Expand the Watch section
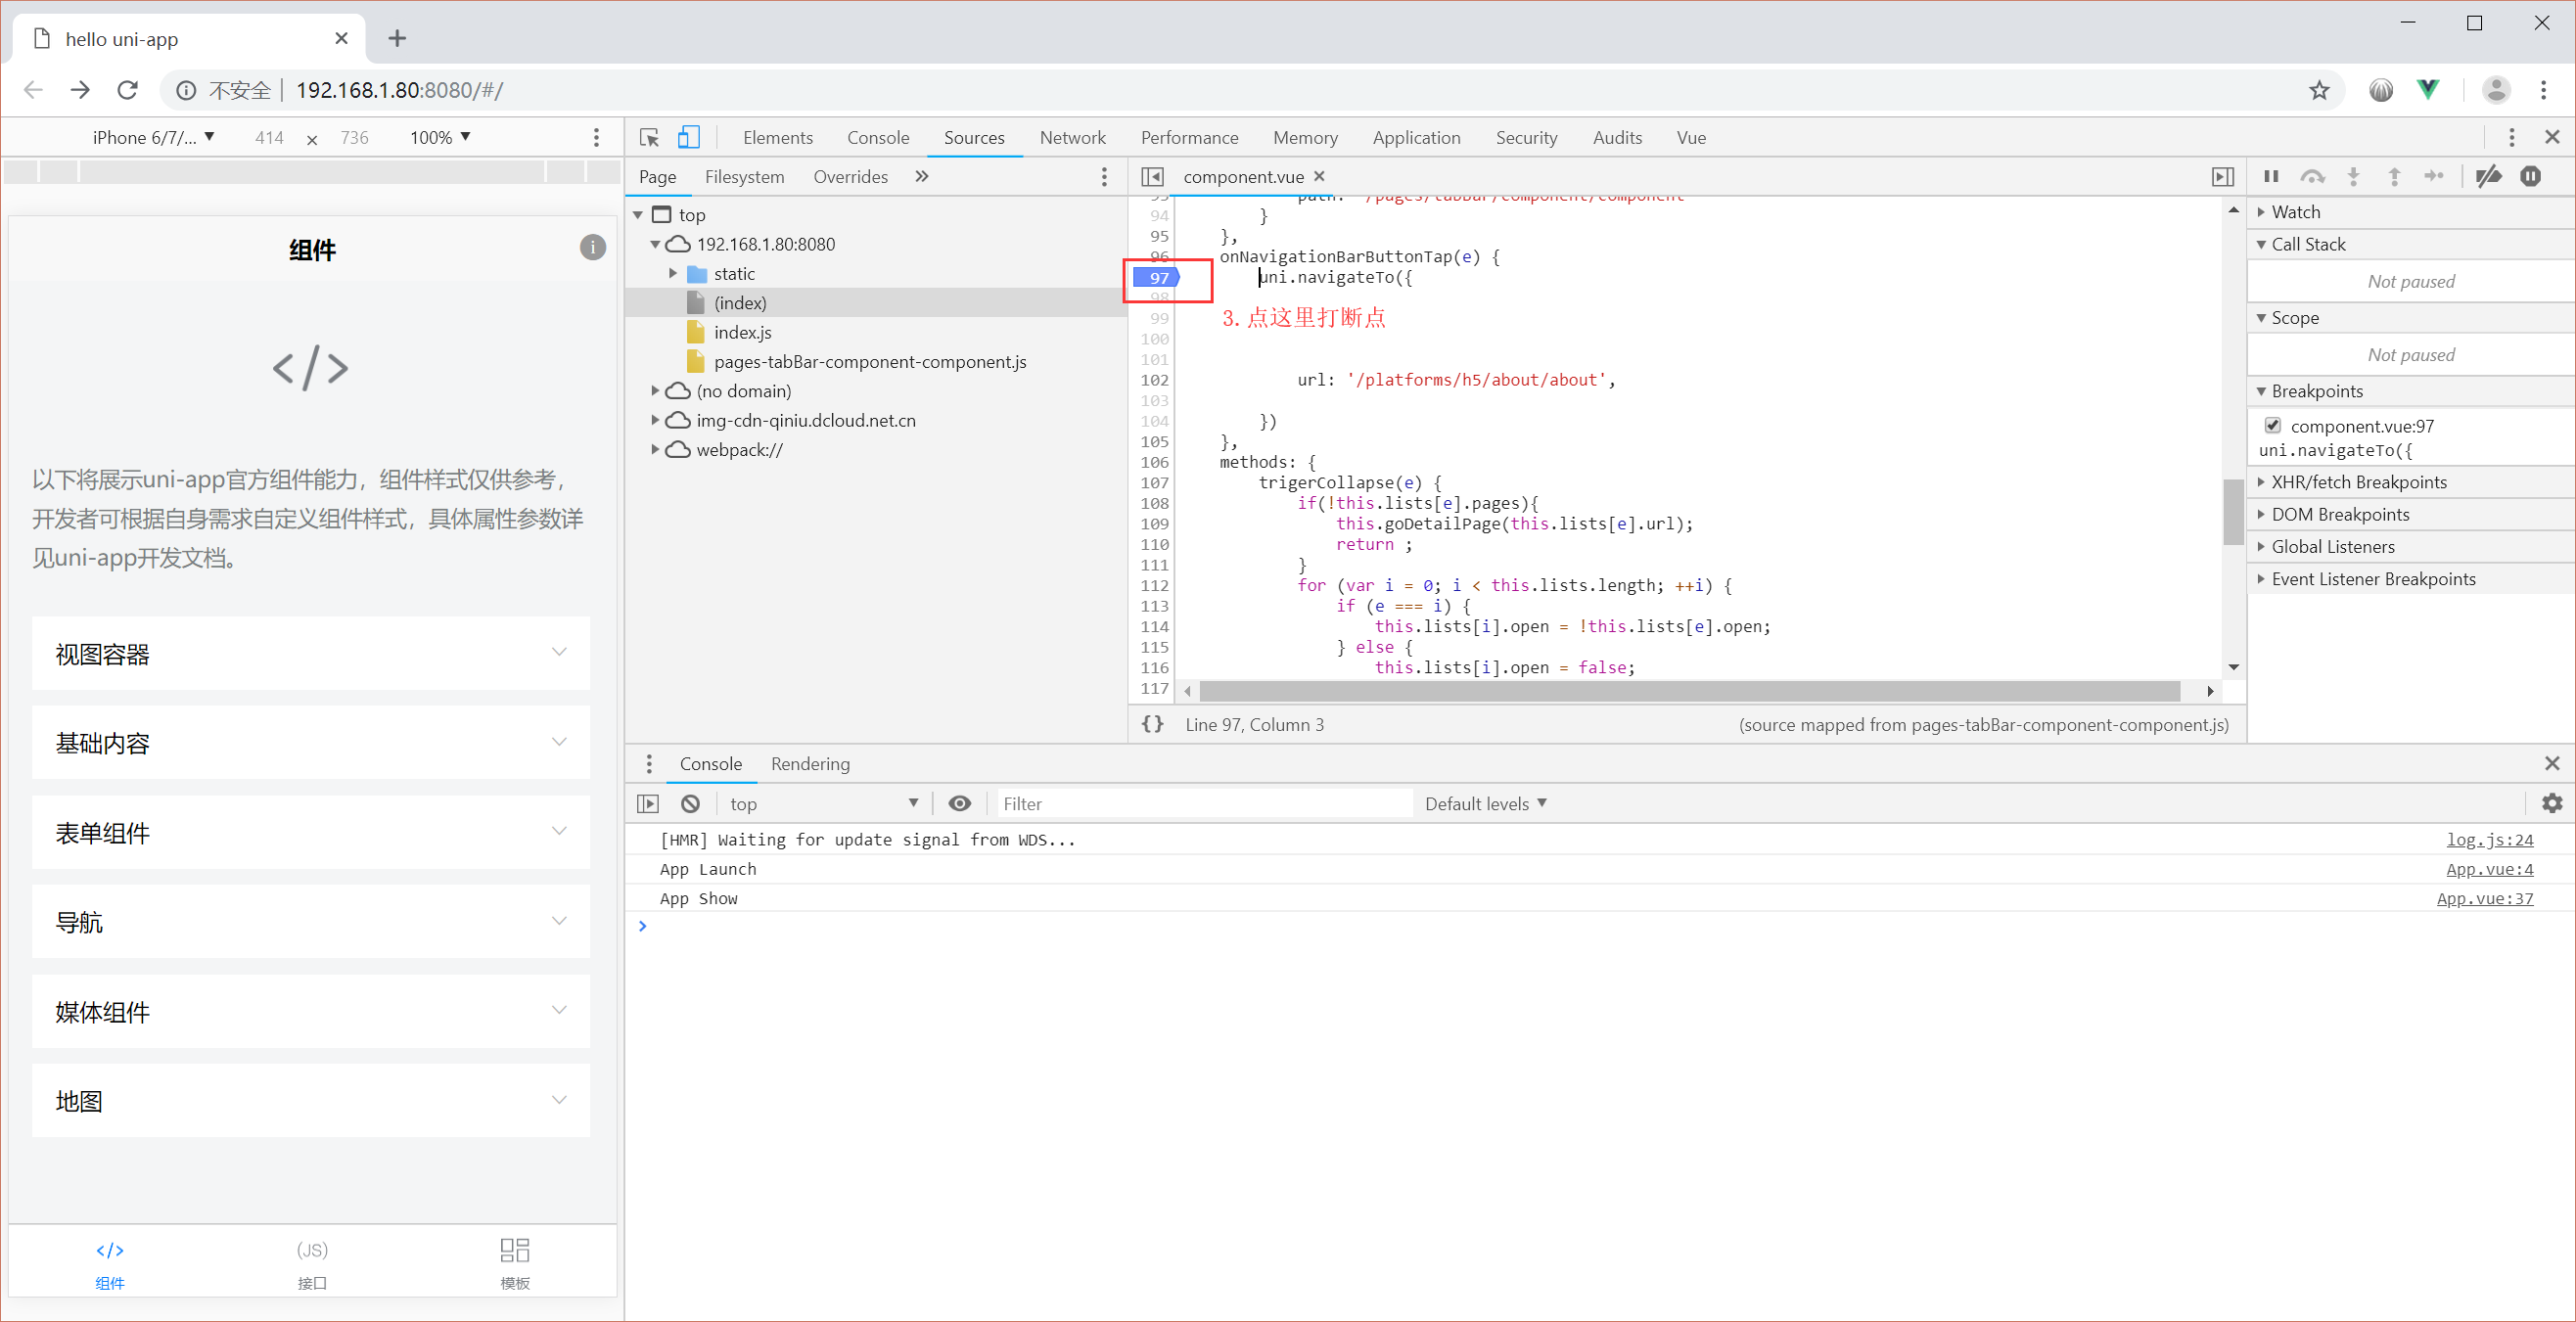This screenshot has width=2576, height=1322. tap(2295, 212)
